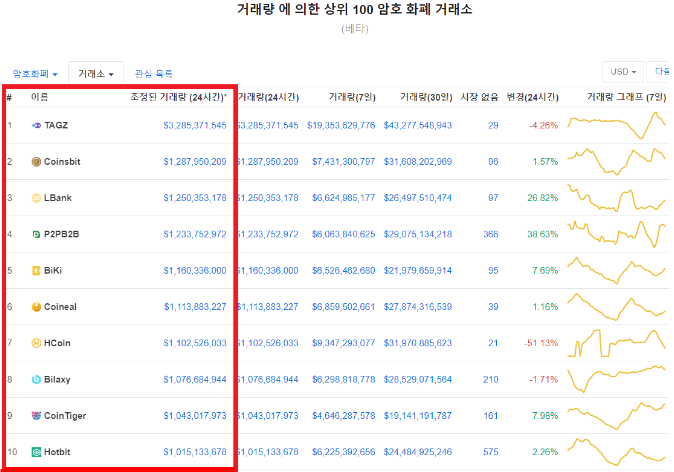Screen dimensions: 674x472
Task: Open the LBank exchange link
Action: (x=58, y=198)
